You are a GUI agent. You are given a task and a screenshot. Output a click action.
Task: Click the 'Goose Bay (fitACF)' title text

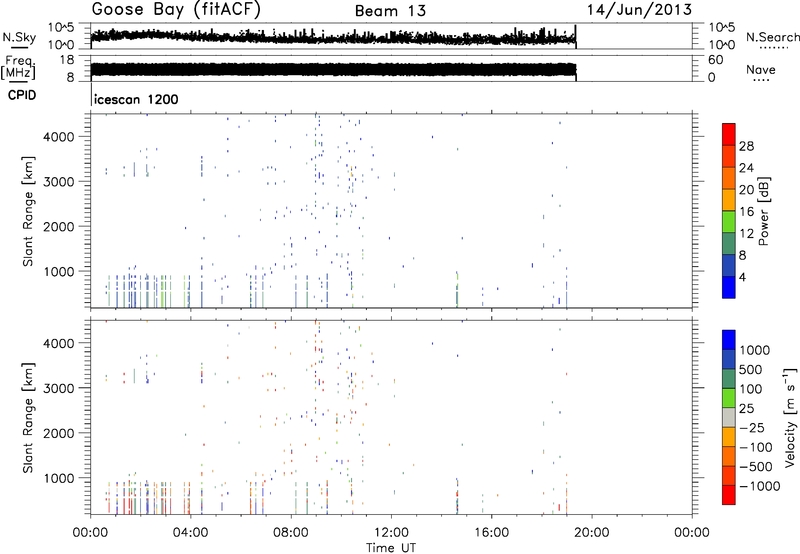coord(176,10)
